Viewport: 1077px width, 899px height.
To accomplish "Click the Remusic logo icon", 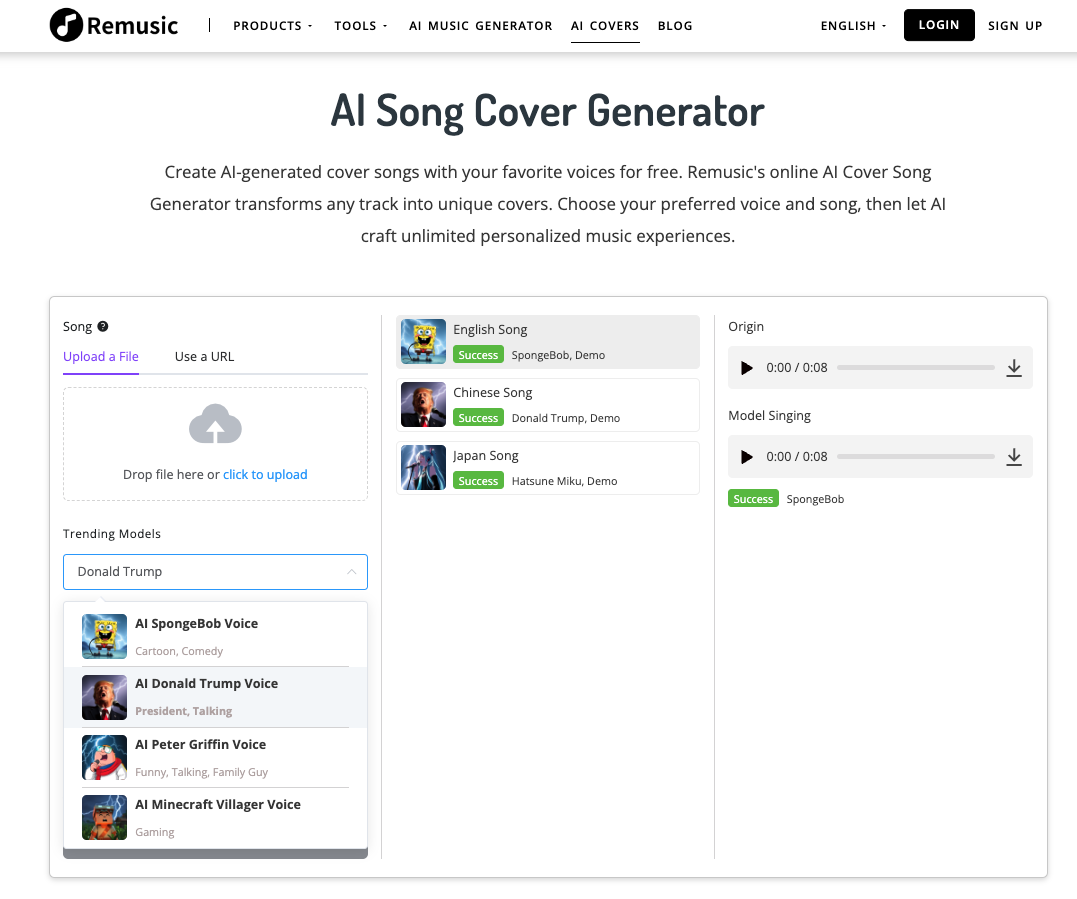I will pyautogui.click(x=65, y=25).
